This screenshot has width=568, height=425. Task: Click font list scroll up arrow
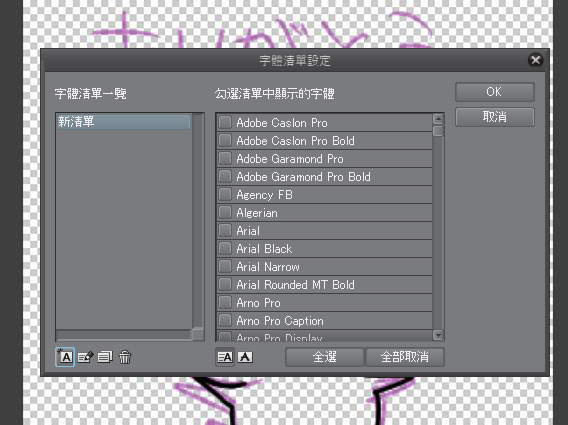point(438,119)
